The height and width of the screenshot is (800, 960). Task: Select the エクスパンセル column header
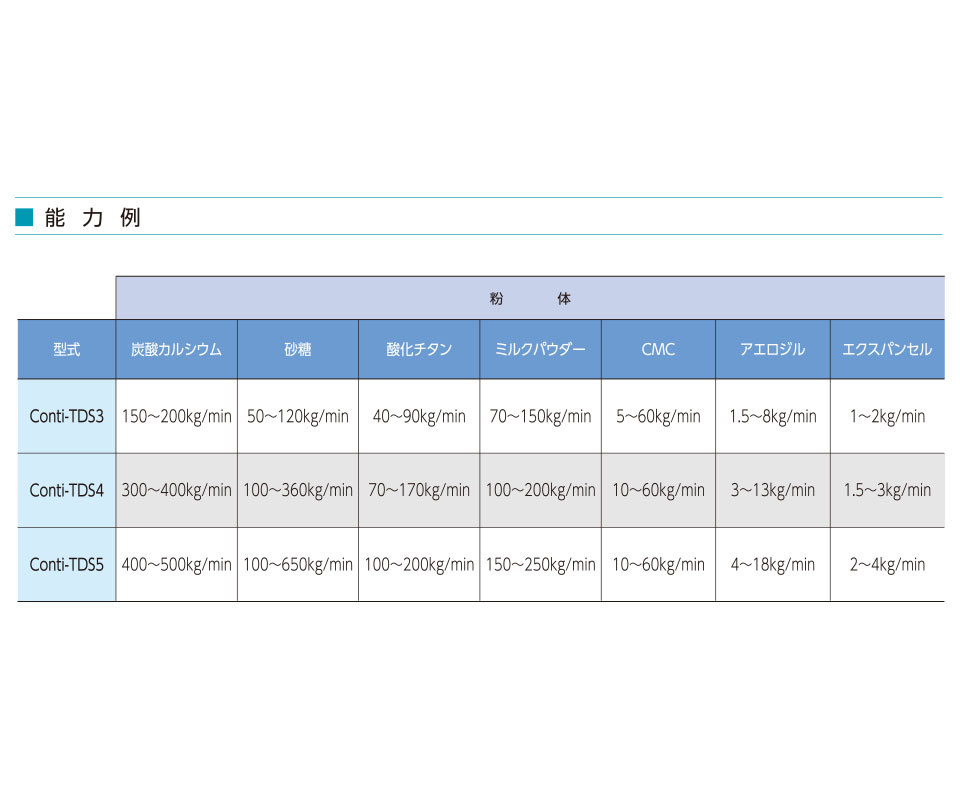(x=887, y=350)
